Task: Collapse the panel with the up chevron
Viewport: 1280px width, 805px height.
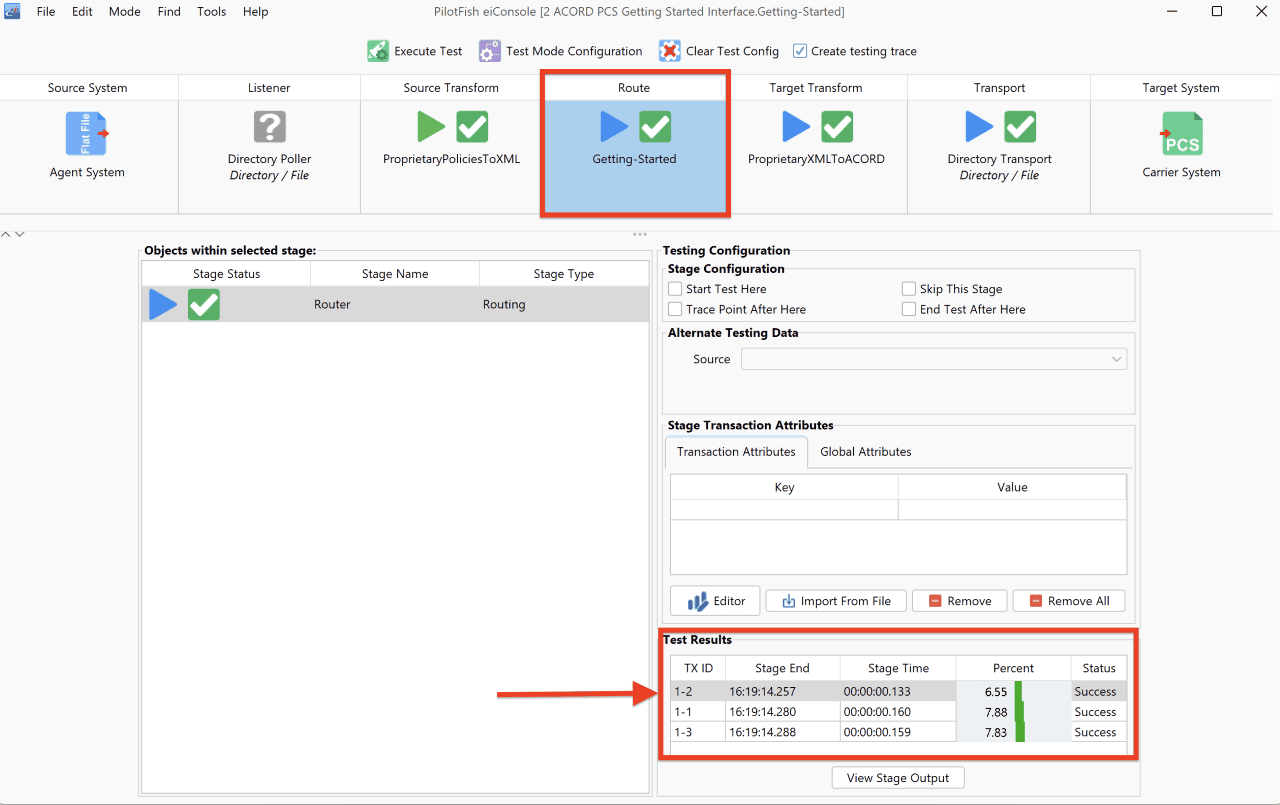Action: tap(6, 234)
